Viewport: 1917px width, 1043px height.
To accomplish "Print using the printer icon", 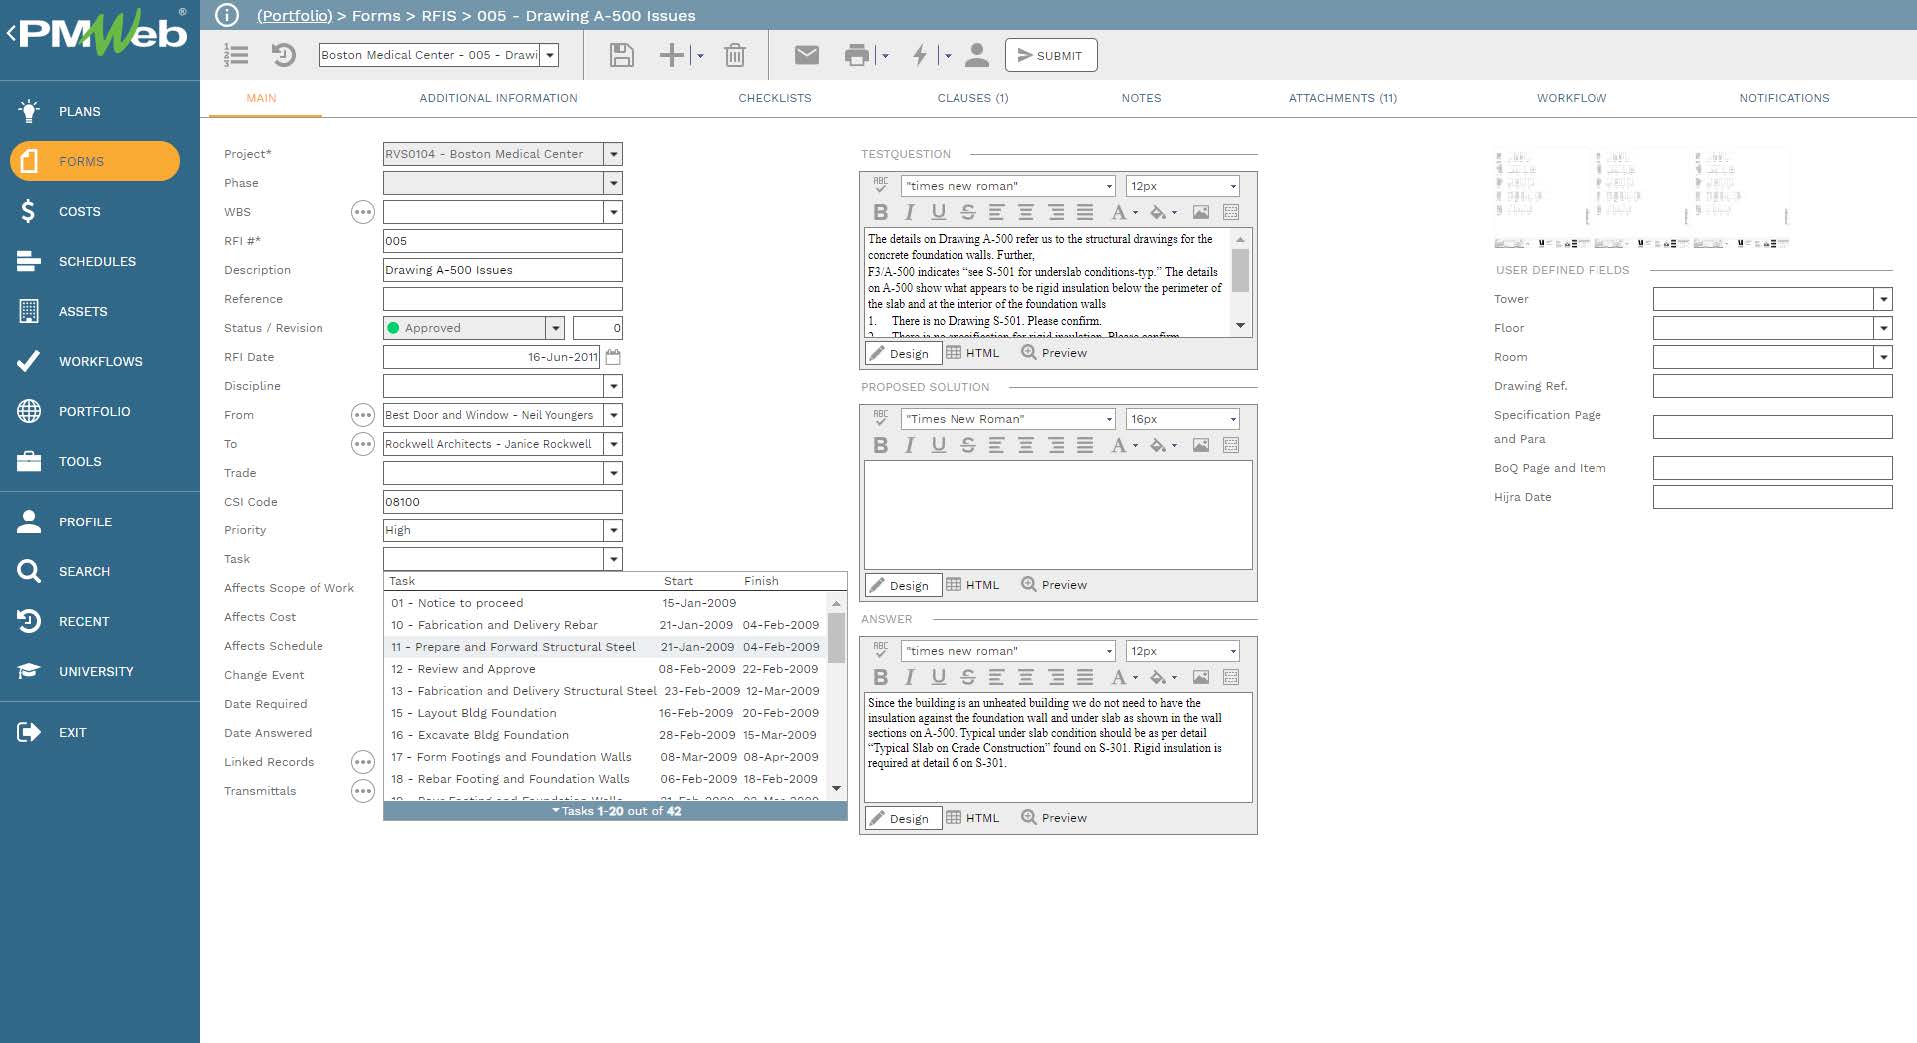I will 857,55.
